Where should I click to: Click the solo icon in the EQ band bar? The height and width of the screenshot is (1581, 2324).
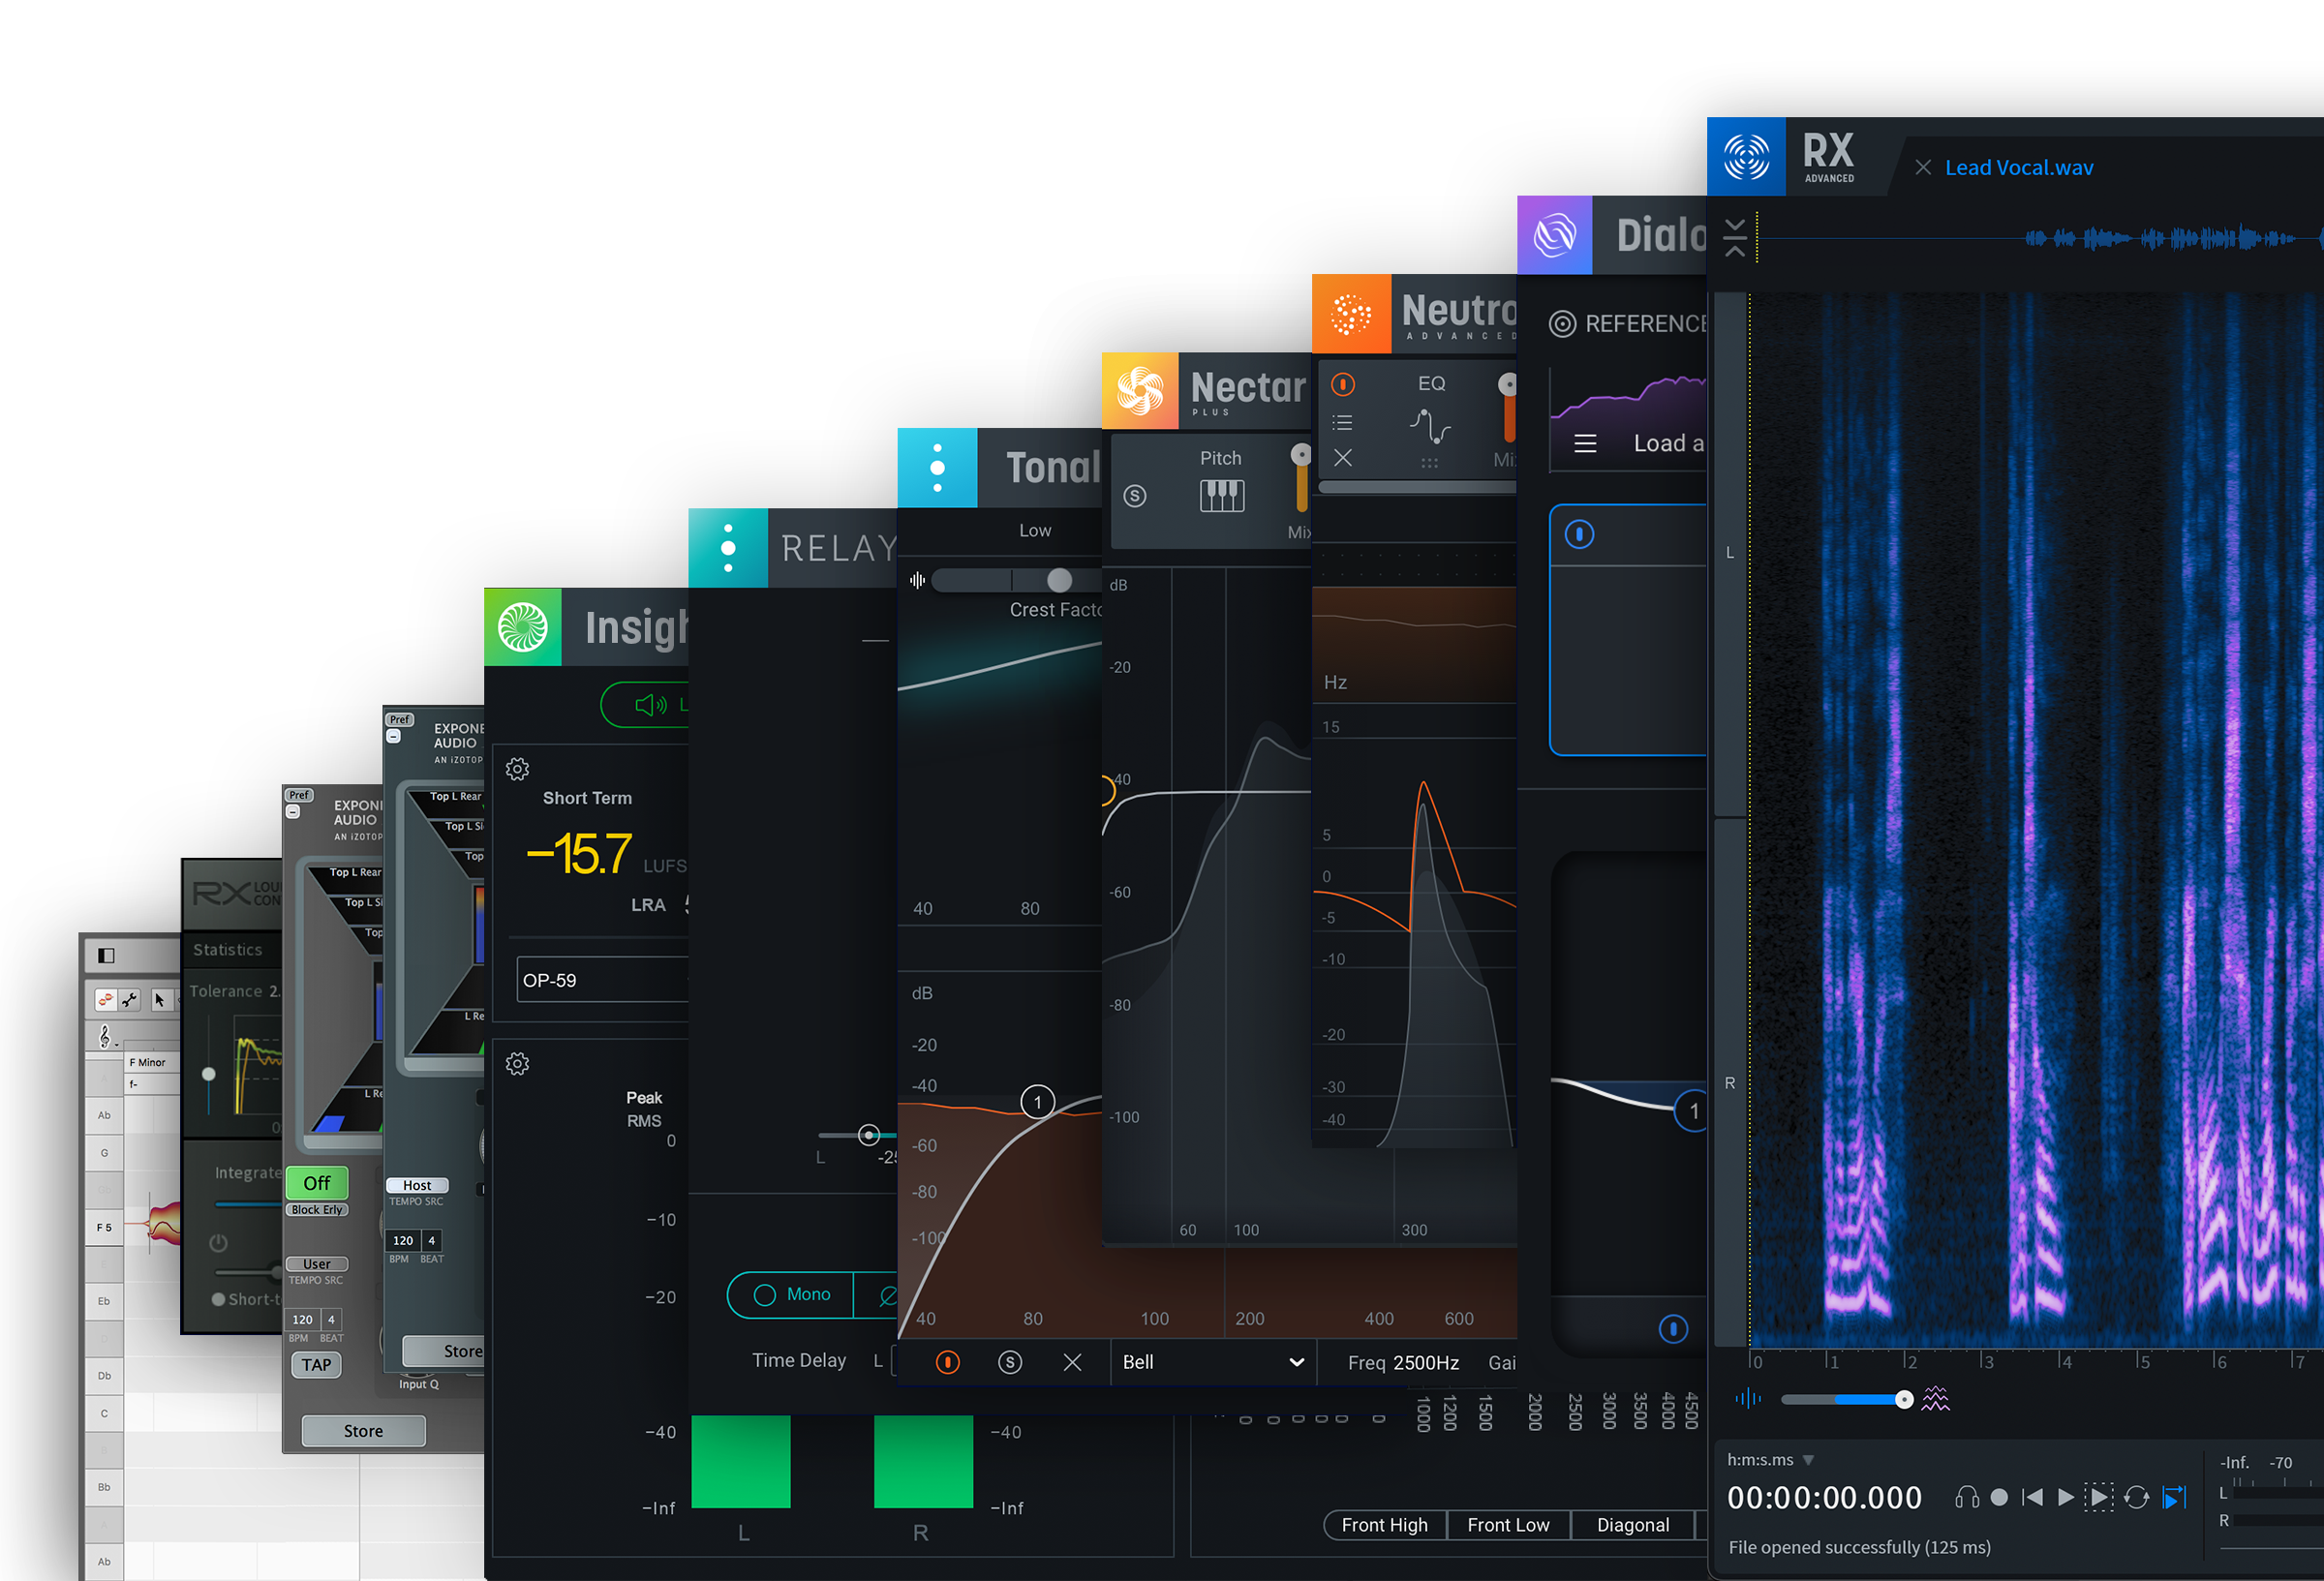pyautogui.click(x=1010, y=1362)
